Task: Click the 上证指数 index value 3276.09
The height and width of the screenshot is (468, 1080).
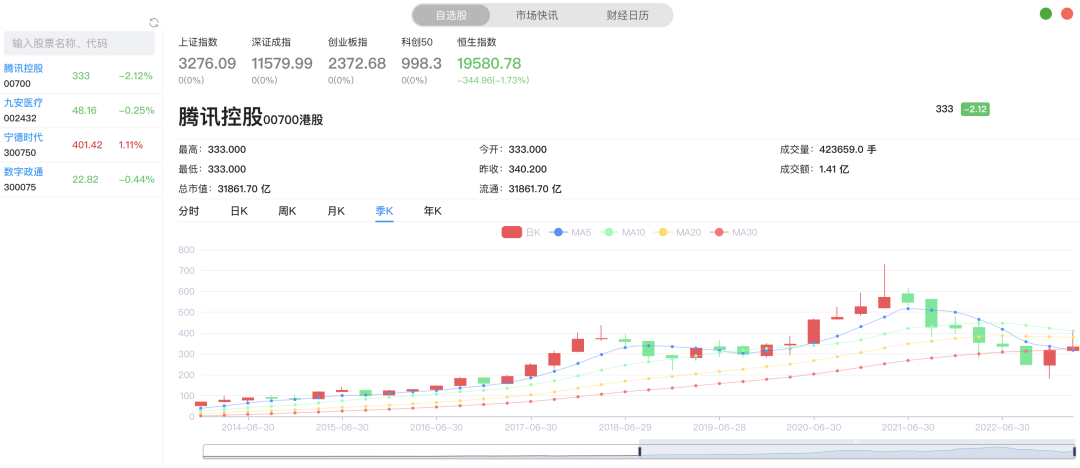Action: click(207, 63)
